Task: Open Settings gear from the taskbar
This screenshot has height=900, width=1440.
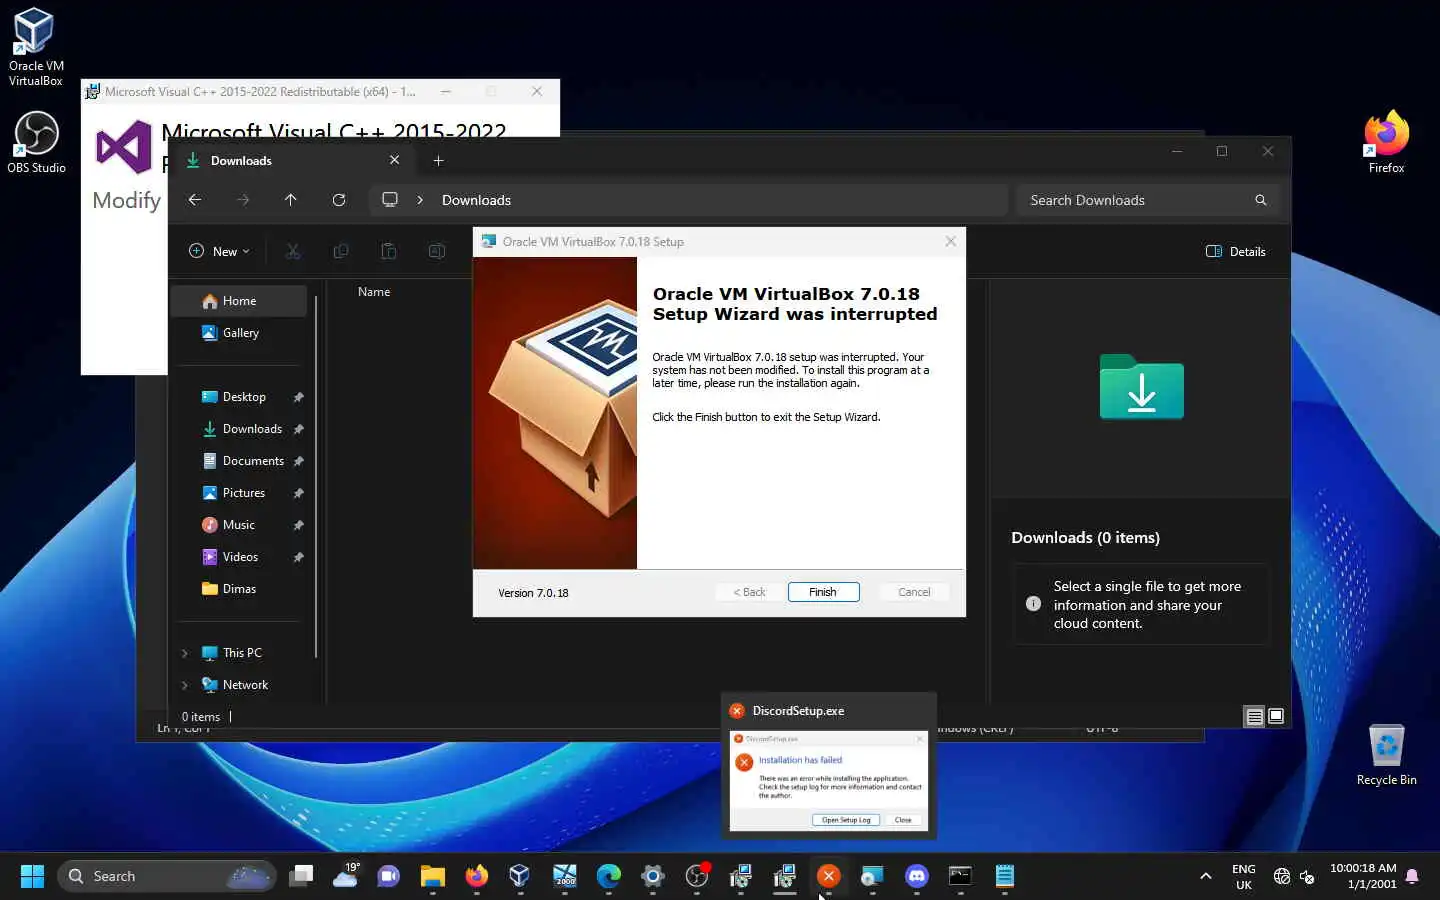Action: point(653,876)
